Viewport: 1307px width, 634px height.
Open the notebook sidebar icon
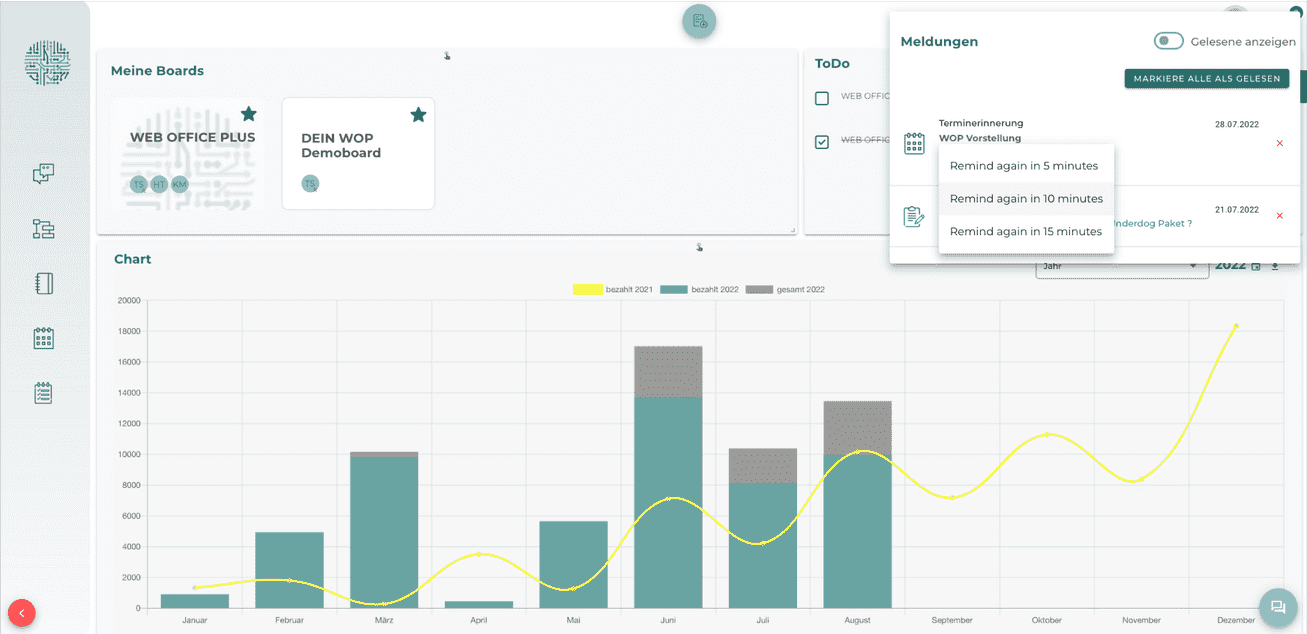(43, 283)
